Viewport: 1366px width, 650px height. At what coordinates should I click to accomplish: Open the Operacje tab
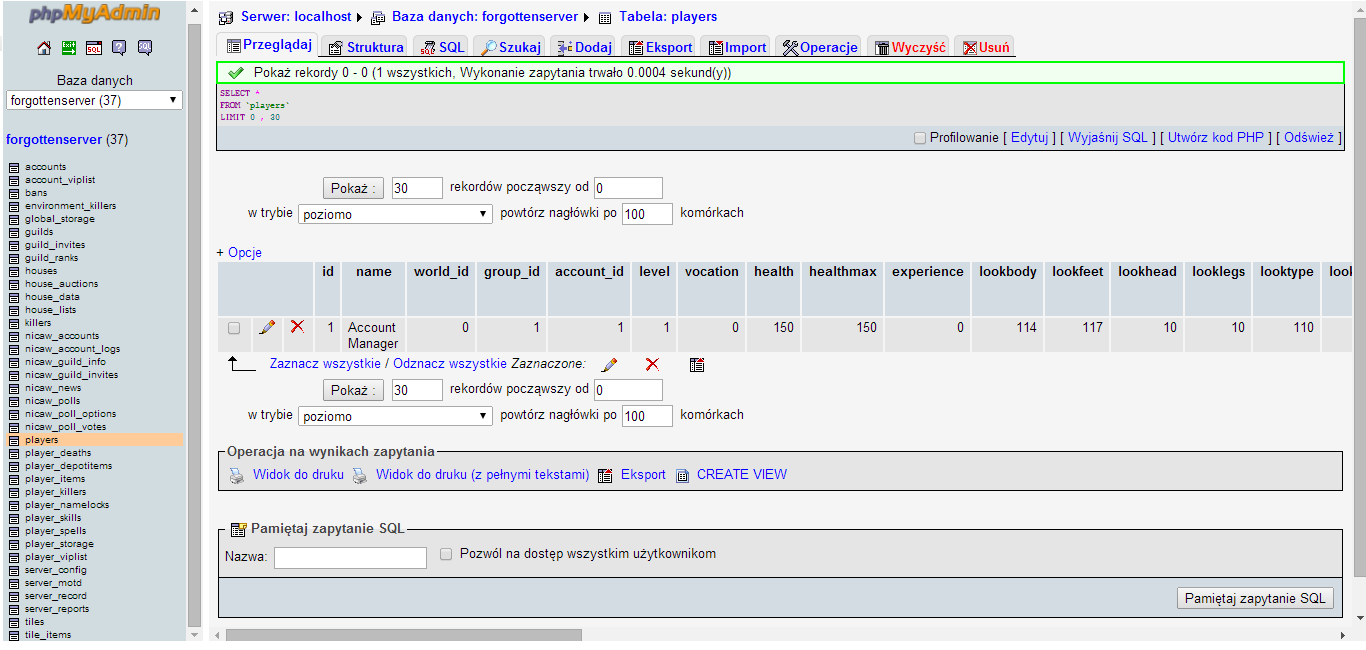pyautogui.click(x=820, y=47)
